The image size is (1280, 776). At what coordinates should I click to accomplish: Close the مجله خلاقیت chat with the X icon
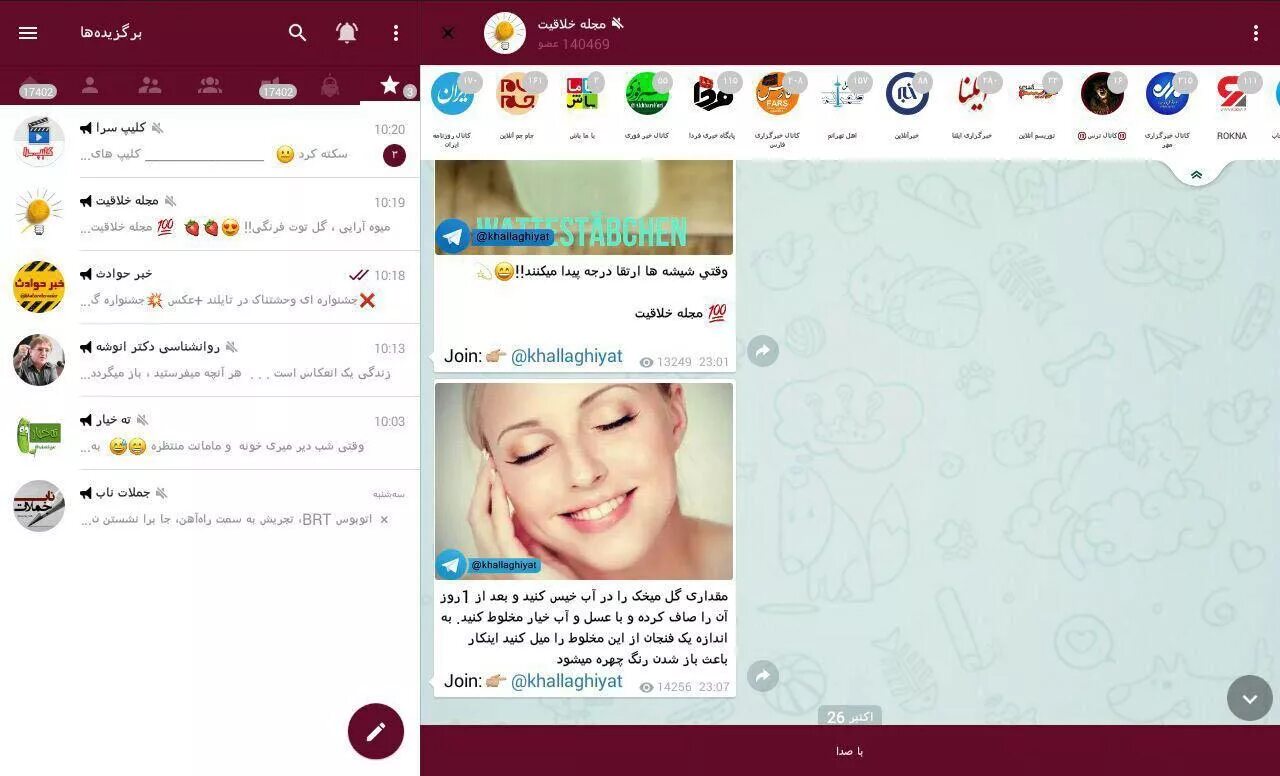[448, 33]
